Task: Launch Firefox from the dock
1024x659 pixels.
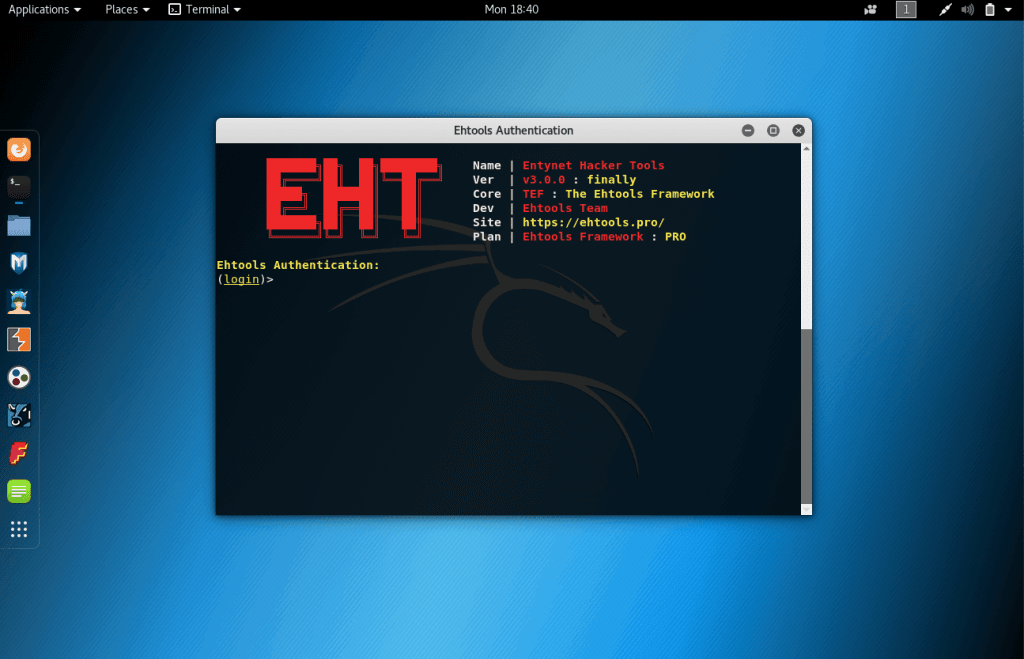Action: click(x=19, y=150)
